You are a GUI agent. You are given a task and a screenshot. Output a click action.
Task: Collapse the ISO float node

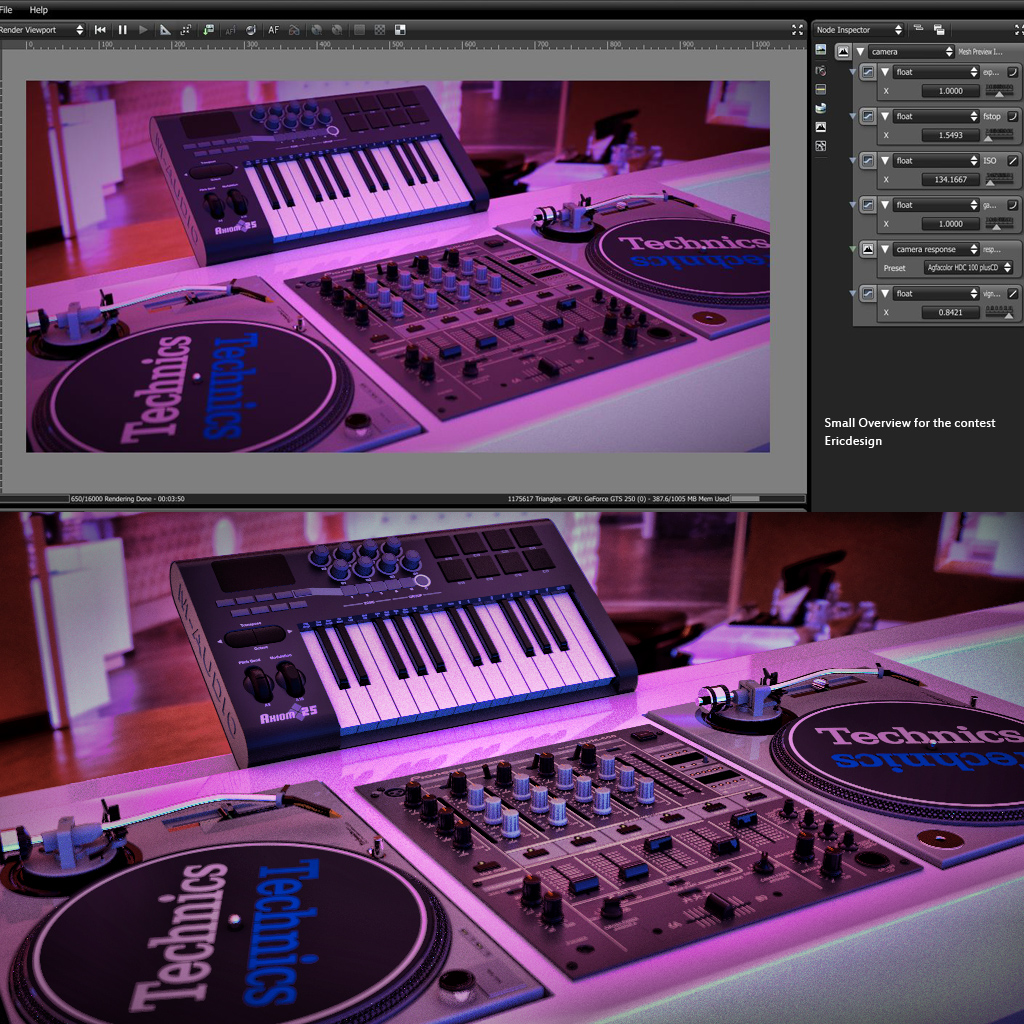885,161
